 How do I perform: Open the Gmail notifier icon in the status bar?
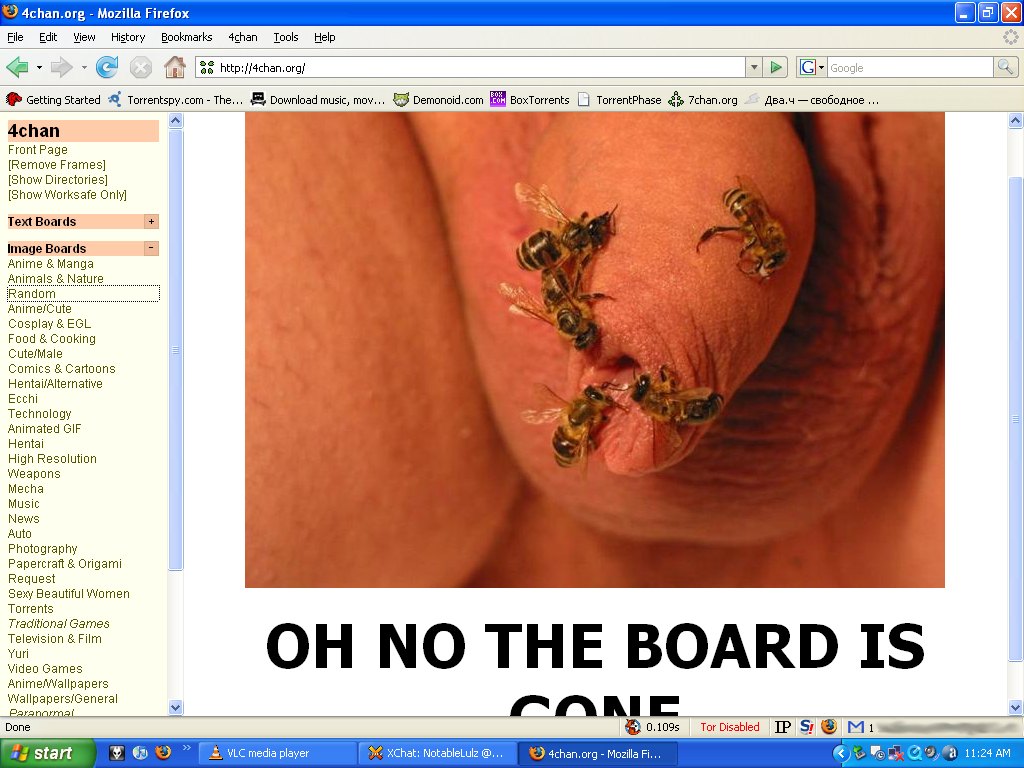(x=856, y=727)
